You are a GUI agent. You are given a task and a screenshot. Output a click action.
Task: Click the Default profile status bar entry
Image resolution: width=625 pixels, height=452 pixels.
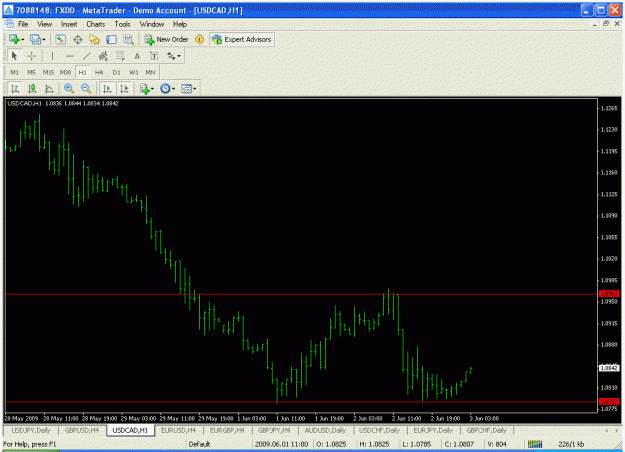point(199,444)
